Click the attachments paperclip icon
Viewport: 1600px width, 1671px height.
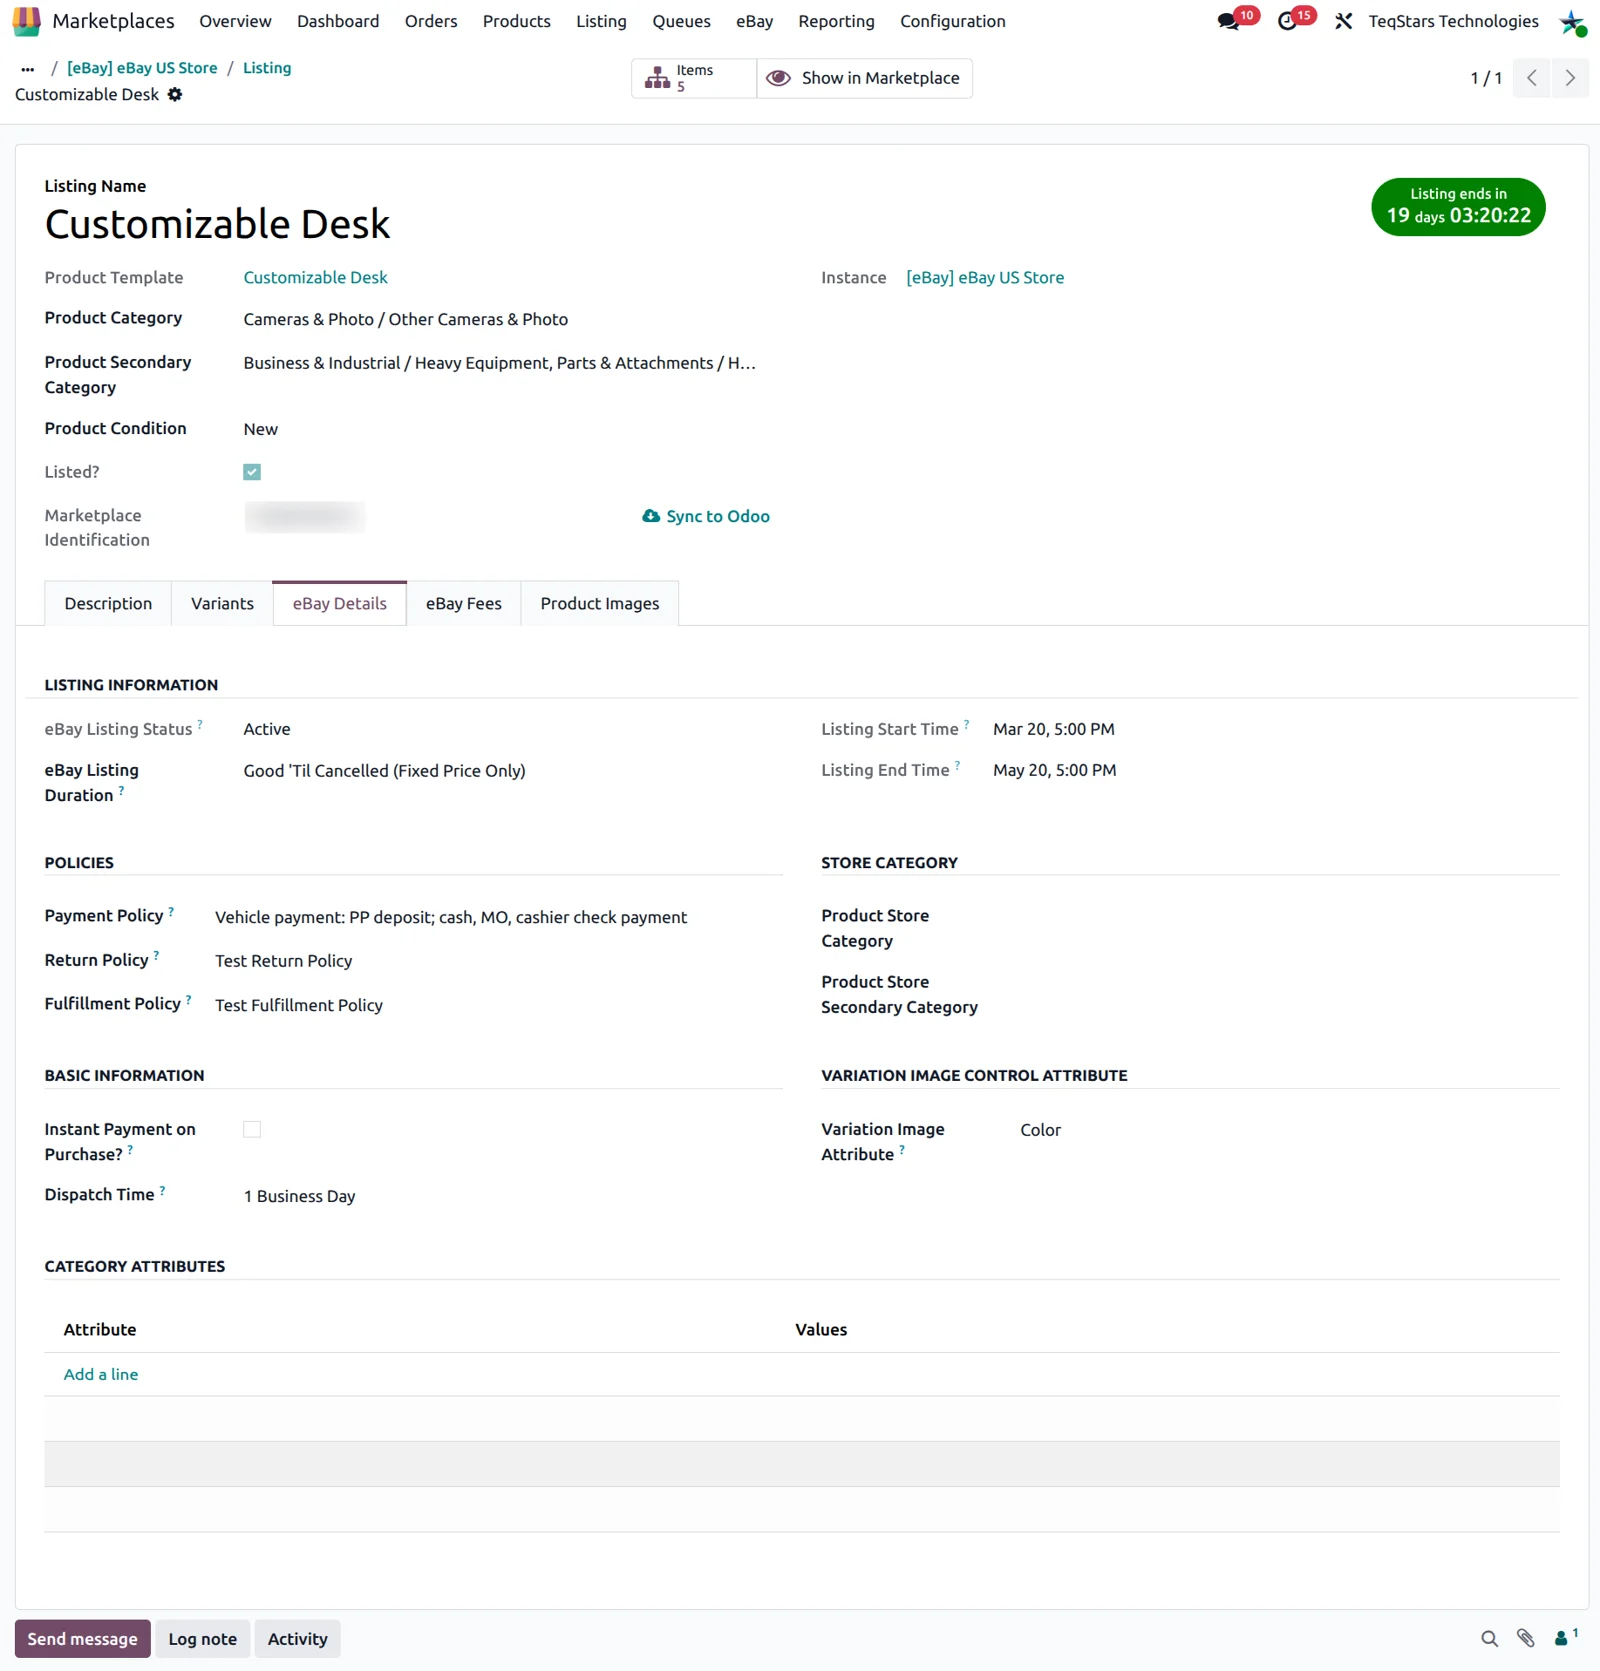coord(1525,1638)
